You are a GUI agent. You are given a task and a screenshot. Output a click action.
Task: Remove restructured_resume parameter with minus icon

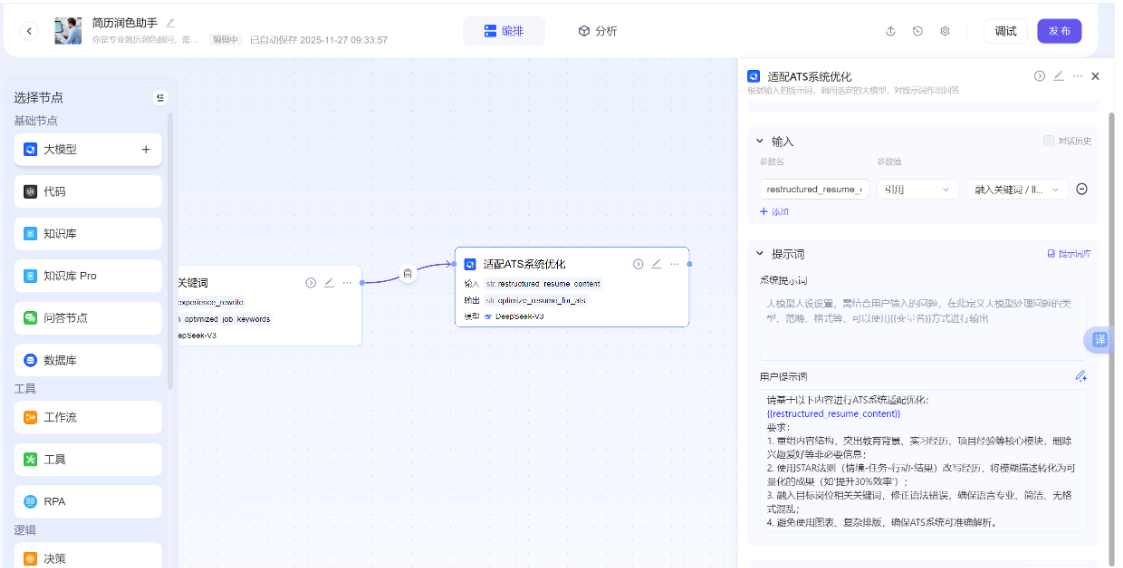(x=1081, y=189)
